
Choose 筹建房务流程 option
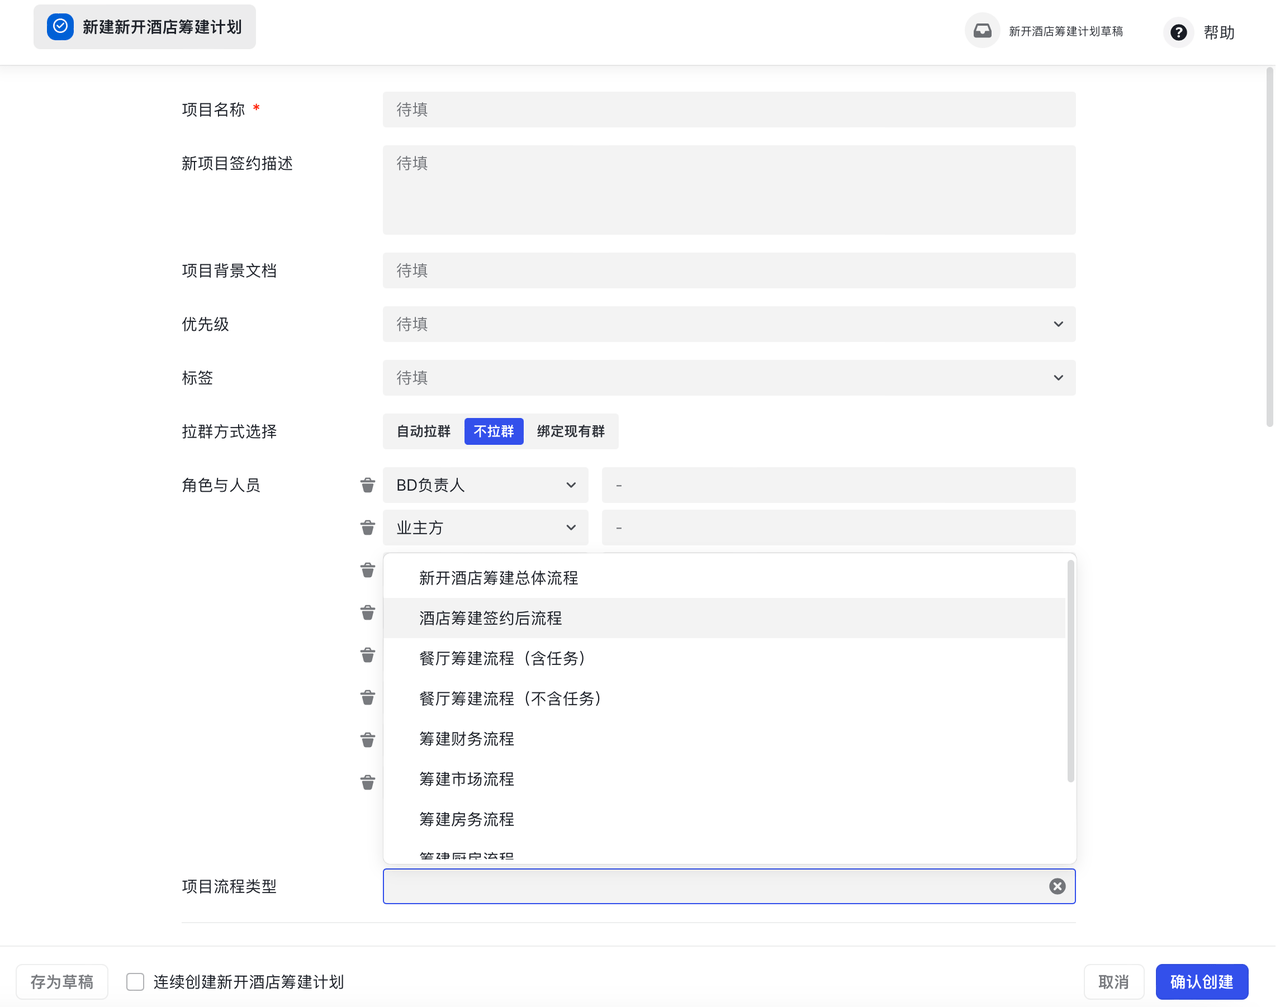point(725,819)
